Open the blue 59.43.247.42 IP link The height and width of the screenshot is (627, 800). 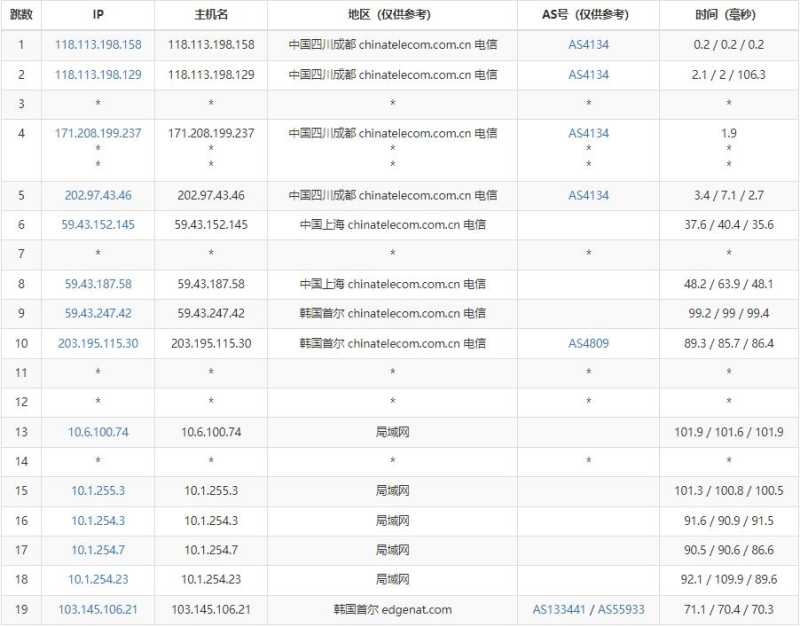tap(98, 313)
